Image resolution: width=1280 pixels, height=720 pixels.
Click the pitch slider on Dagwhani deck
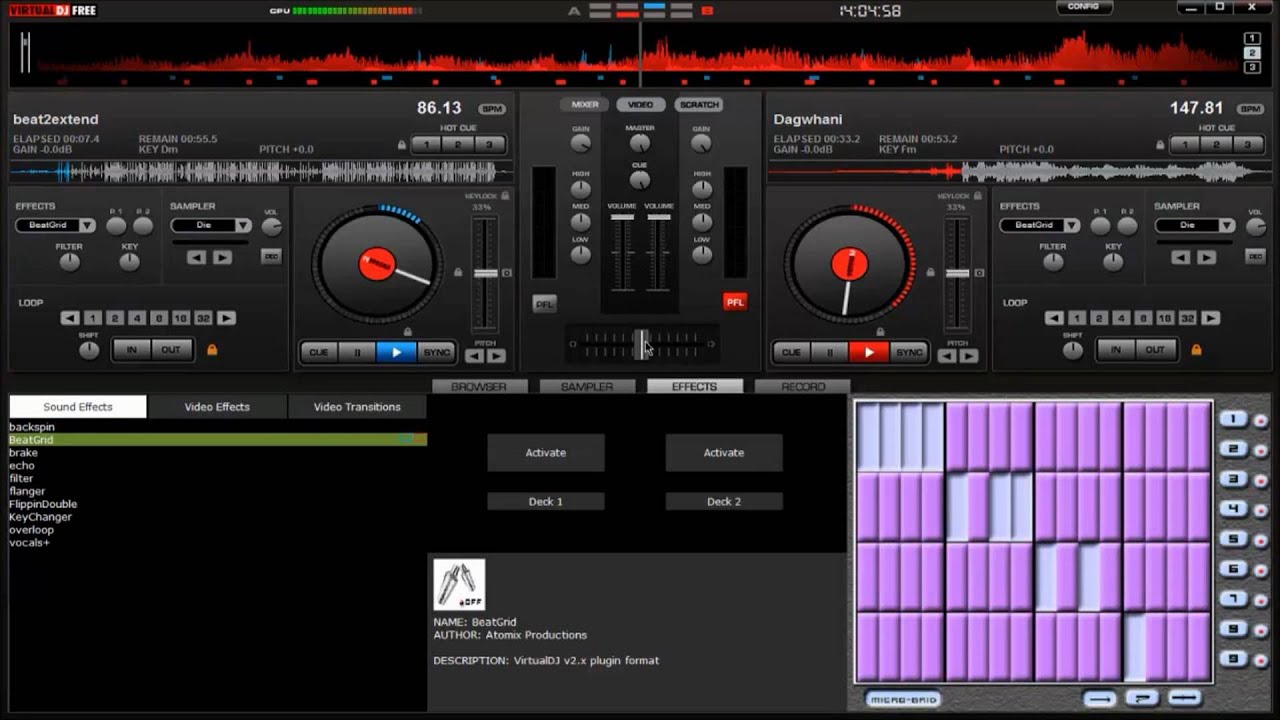click(958, 273)
